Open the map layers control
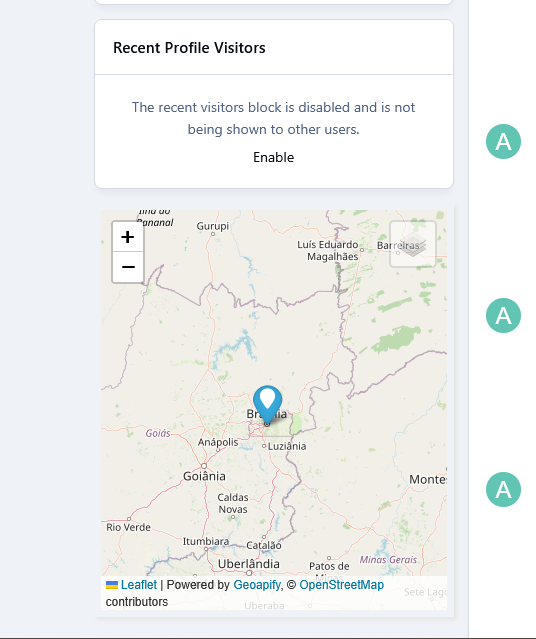The image size is (536, 639). (413, 244)
